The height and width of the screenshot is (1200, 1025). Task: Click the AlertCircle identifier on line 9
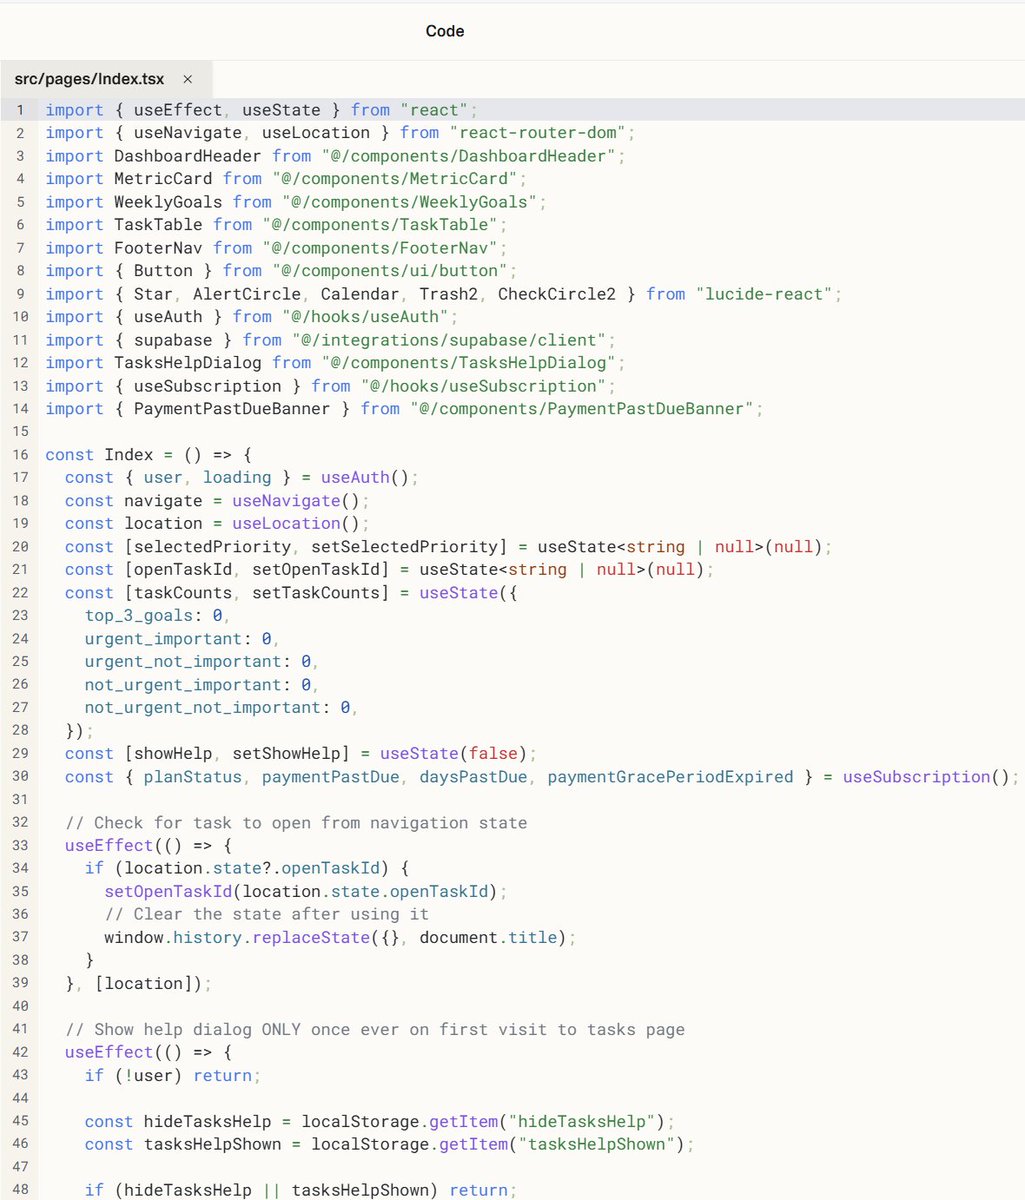[x=246, y=294]
